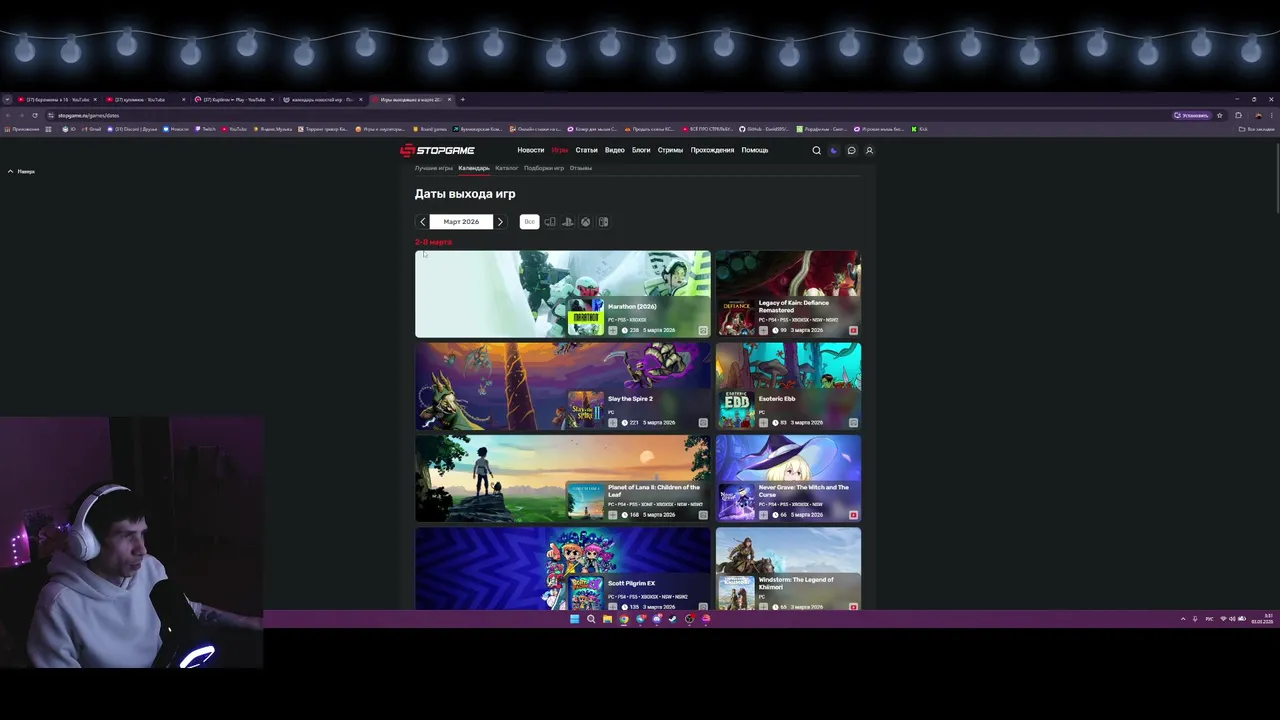The width and height of the screenshot is (1280, 720).
Task: Open Slay the Spire 2 screenshots icon
Action: 703,422
